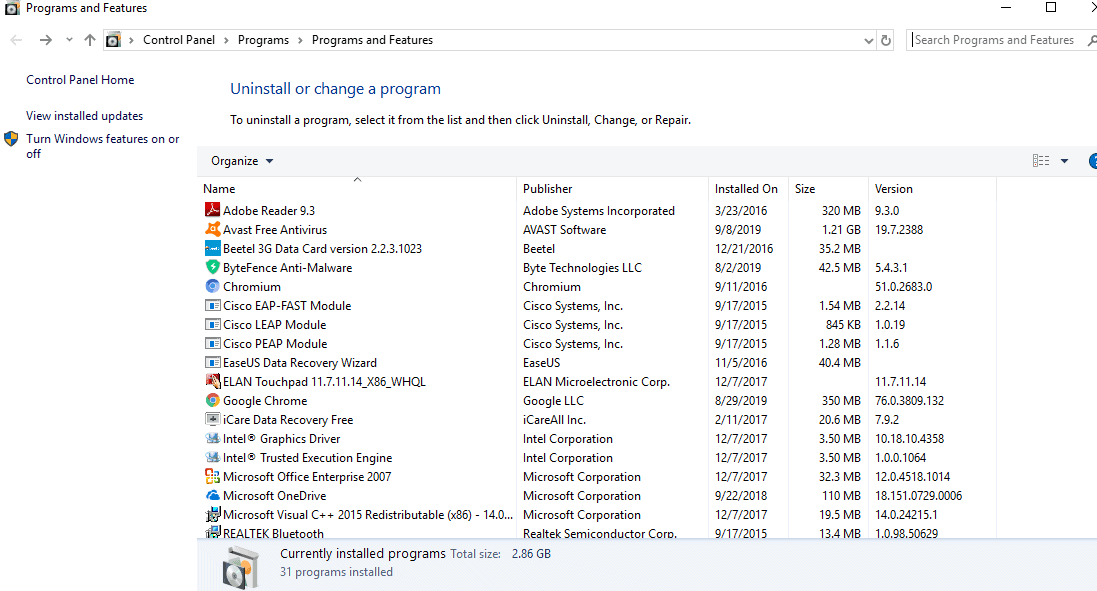Screen dimensions: 1097x591
Task: Click the Adobe Reader 9.3 program icon
Action: (212, 210)
